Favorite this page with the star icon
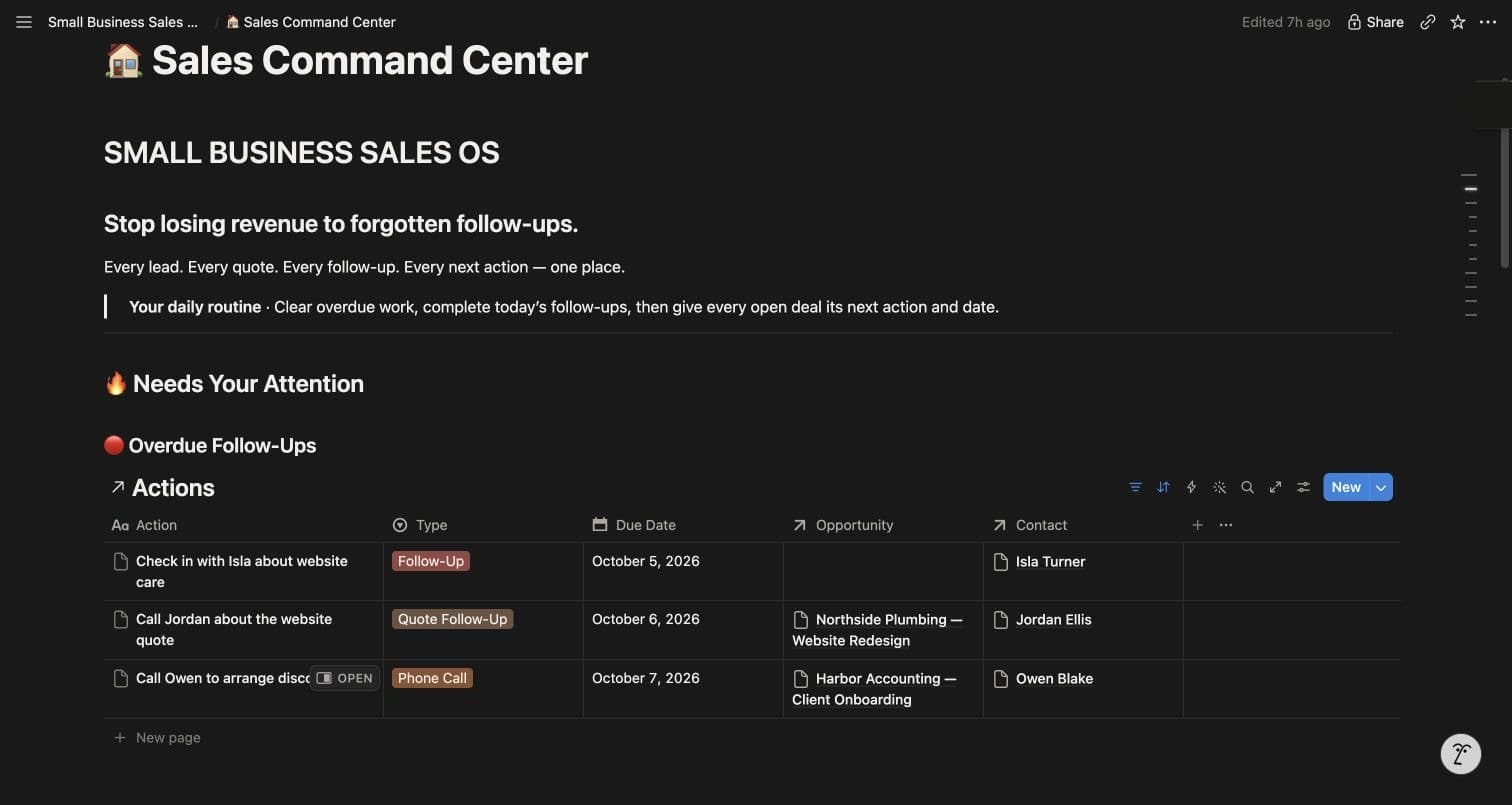The image size is (1512, 805). pos(1458,22)
